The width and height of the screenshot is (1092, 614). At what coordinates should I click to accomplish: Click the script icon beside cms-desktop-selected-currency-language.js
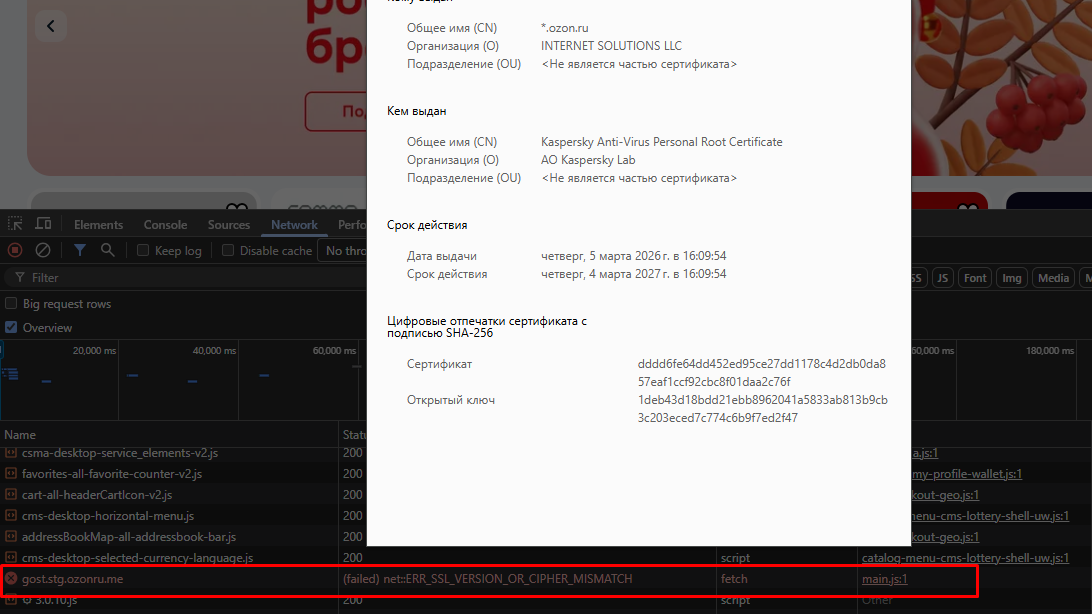(x=10, y=558)
